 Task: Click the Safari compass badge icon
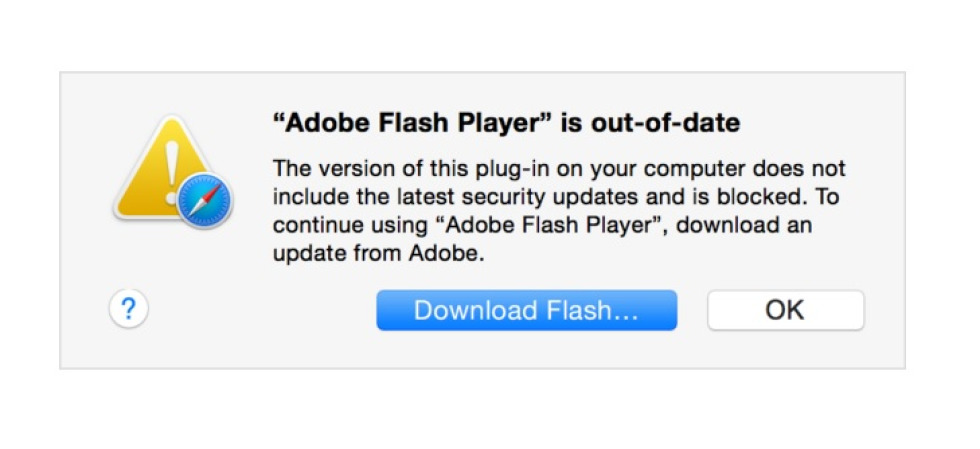[206, 201]
